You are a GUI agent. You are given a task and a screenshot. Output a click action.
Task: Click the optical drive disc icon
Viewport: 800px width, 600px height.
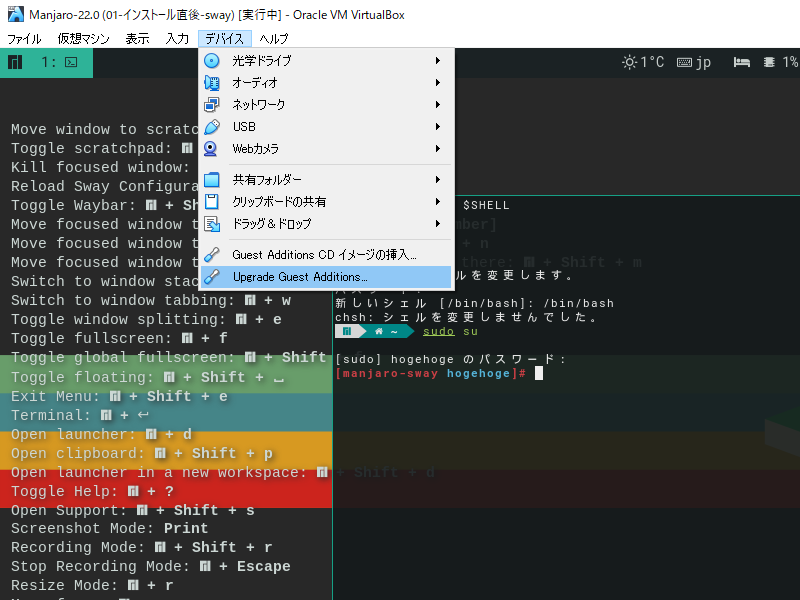212,61
